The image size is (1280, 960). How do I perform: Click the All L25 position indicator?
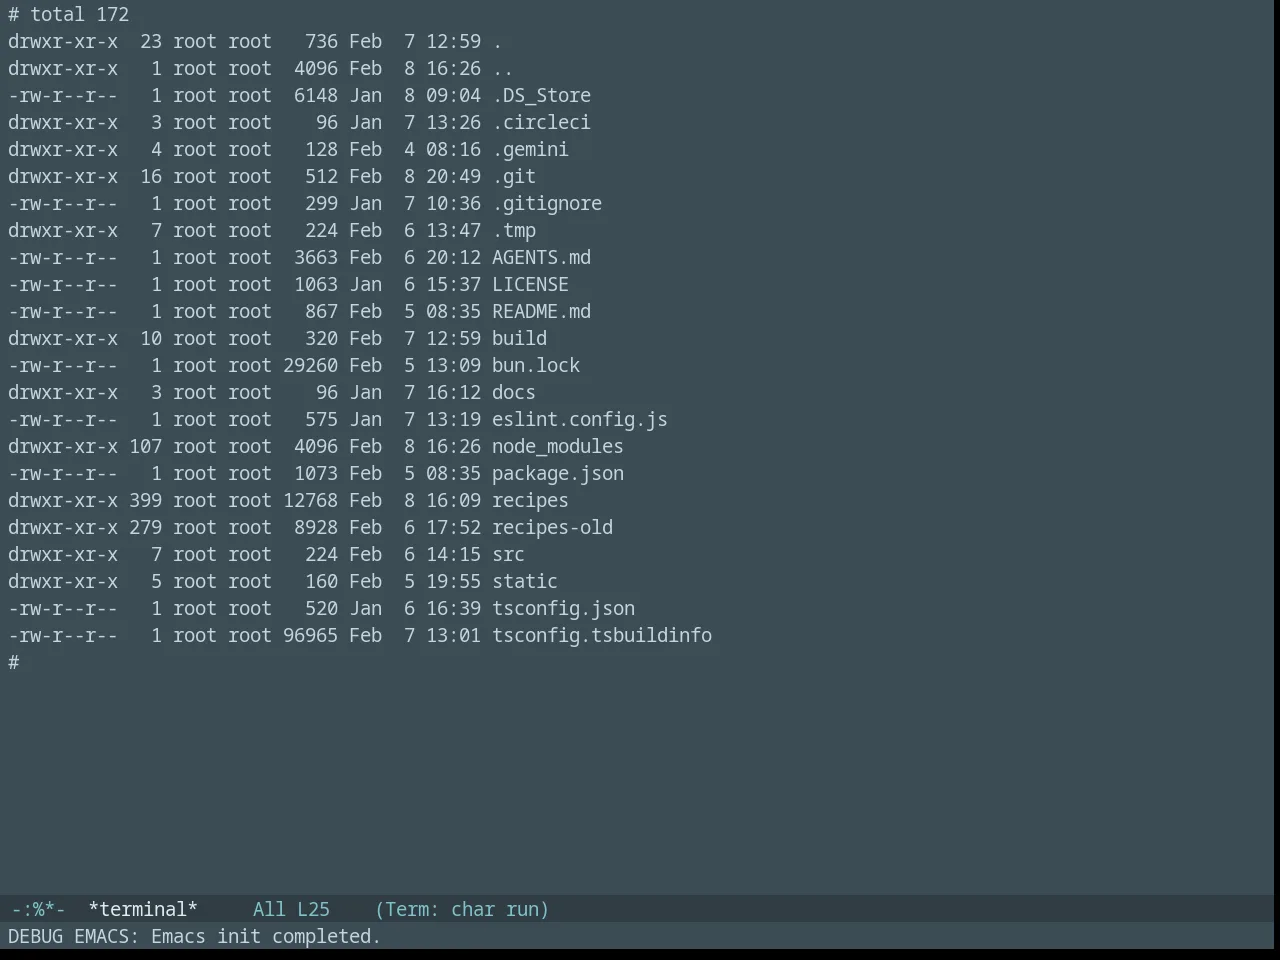(291, 909)
